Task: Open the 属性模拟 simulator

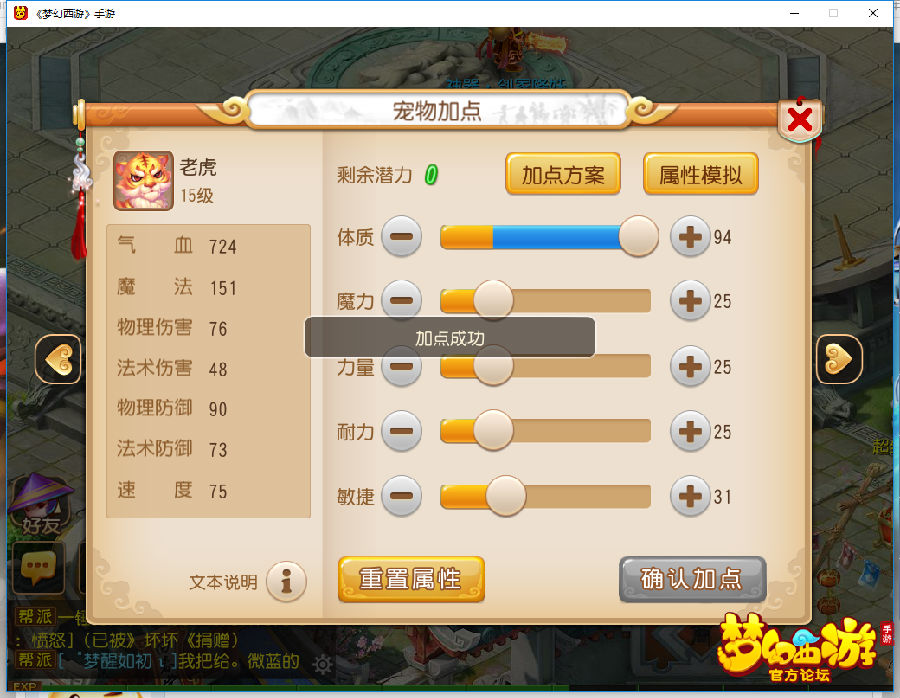Action: 701,174
